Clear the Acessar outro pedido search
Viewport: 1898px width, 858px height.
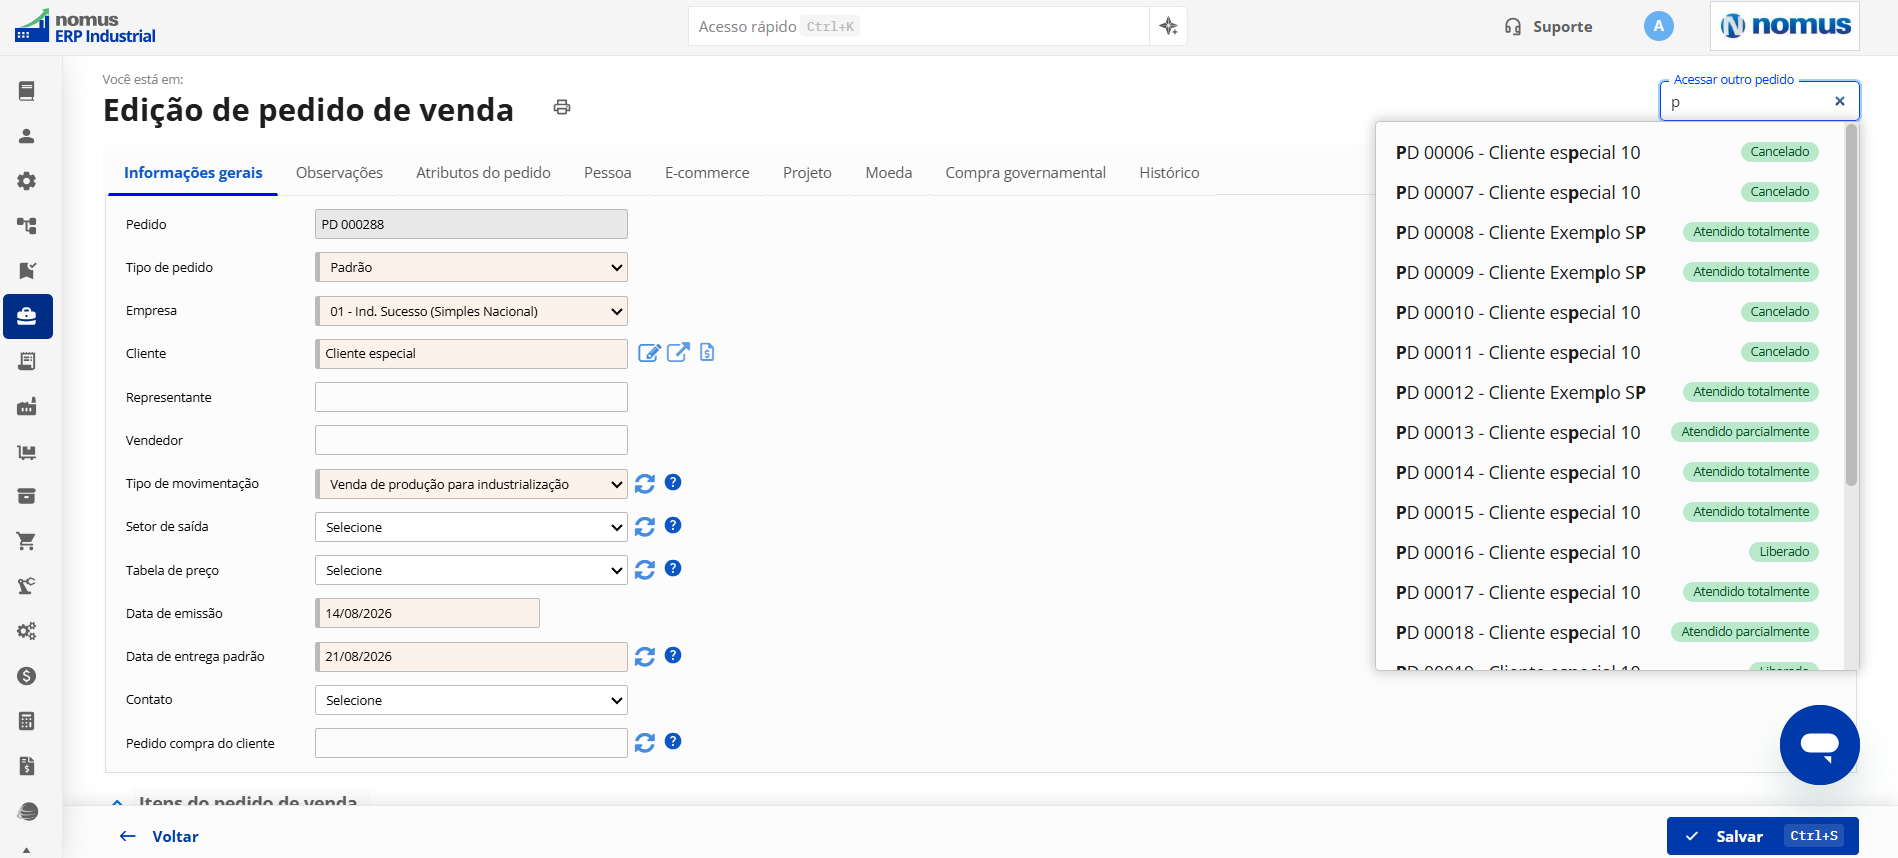pos(1839,101)
